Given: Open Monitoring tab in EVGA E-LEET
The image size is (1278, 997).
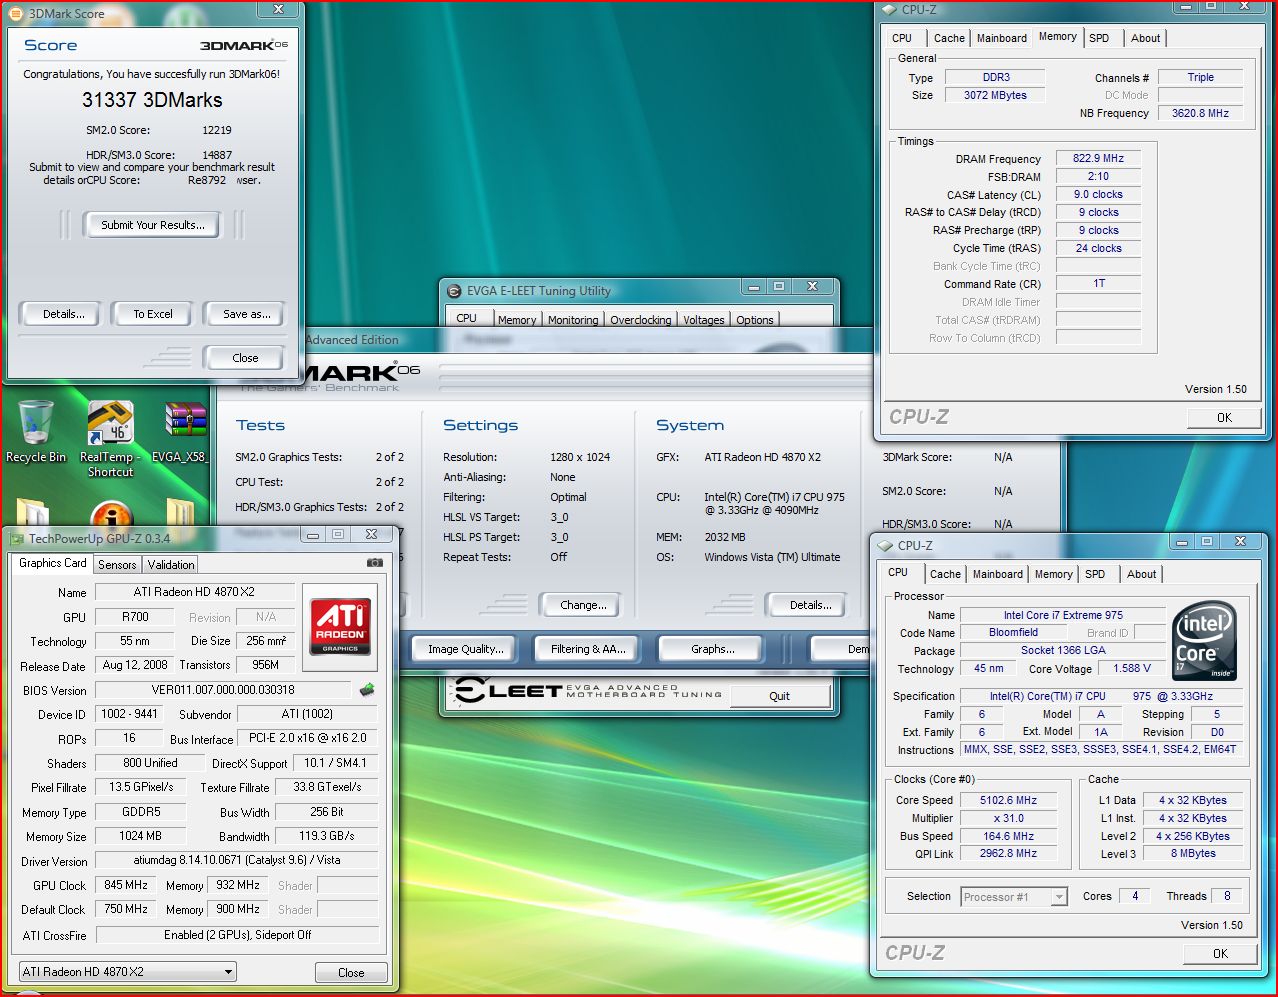Looking at the screenshot, I should (572, 319).
